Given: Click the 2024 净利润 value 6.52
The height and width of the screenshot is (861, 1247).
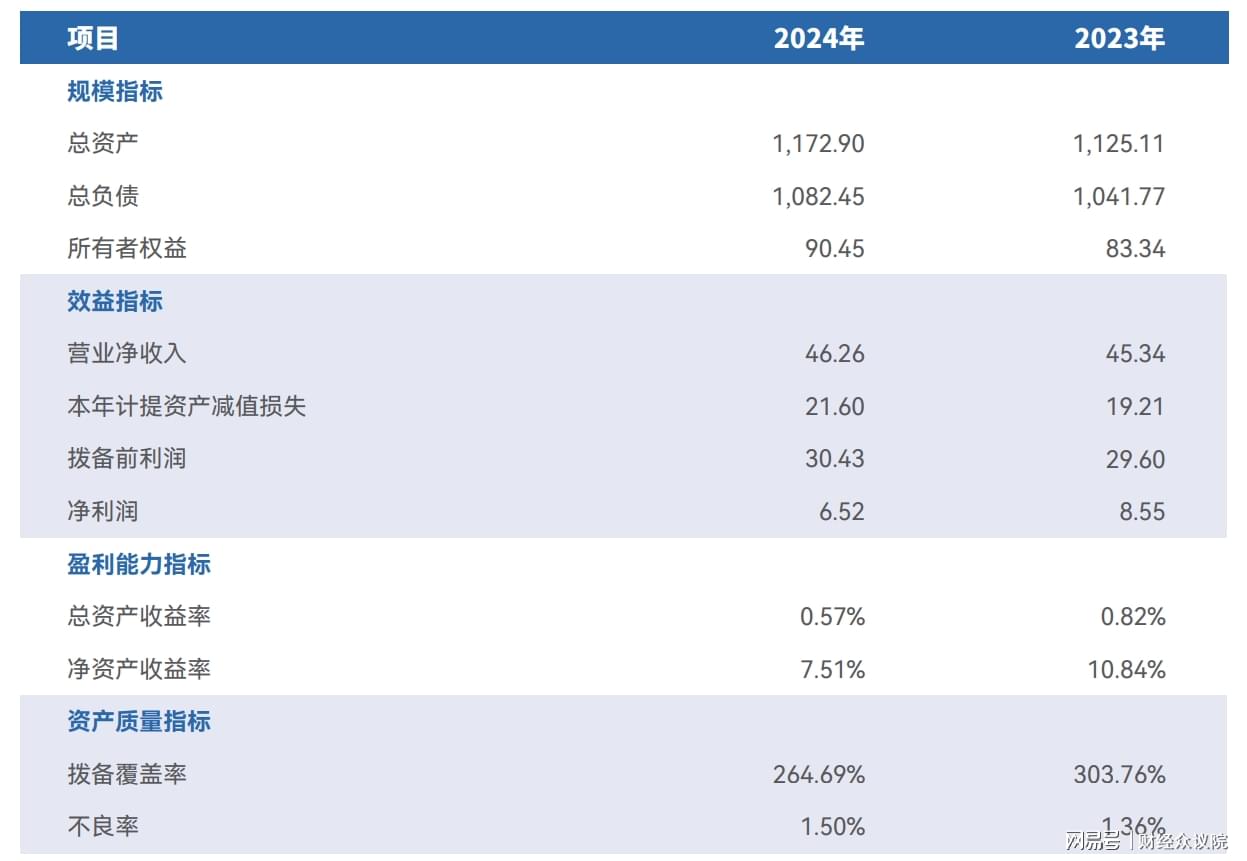Looking at the screenshot, I should (x=842, y=512).
